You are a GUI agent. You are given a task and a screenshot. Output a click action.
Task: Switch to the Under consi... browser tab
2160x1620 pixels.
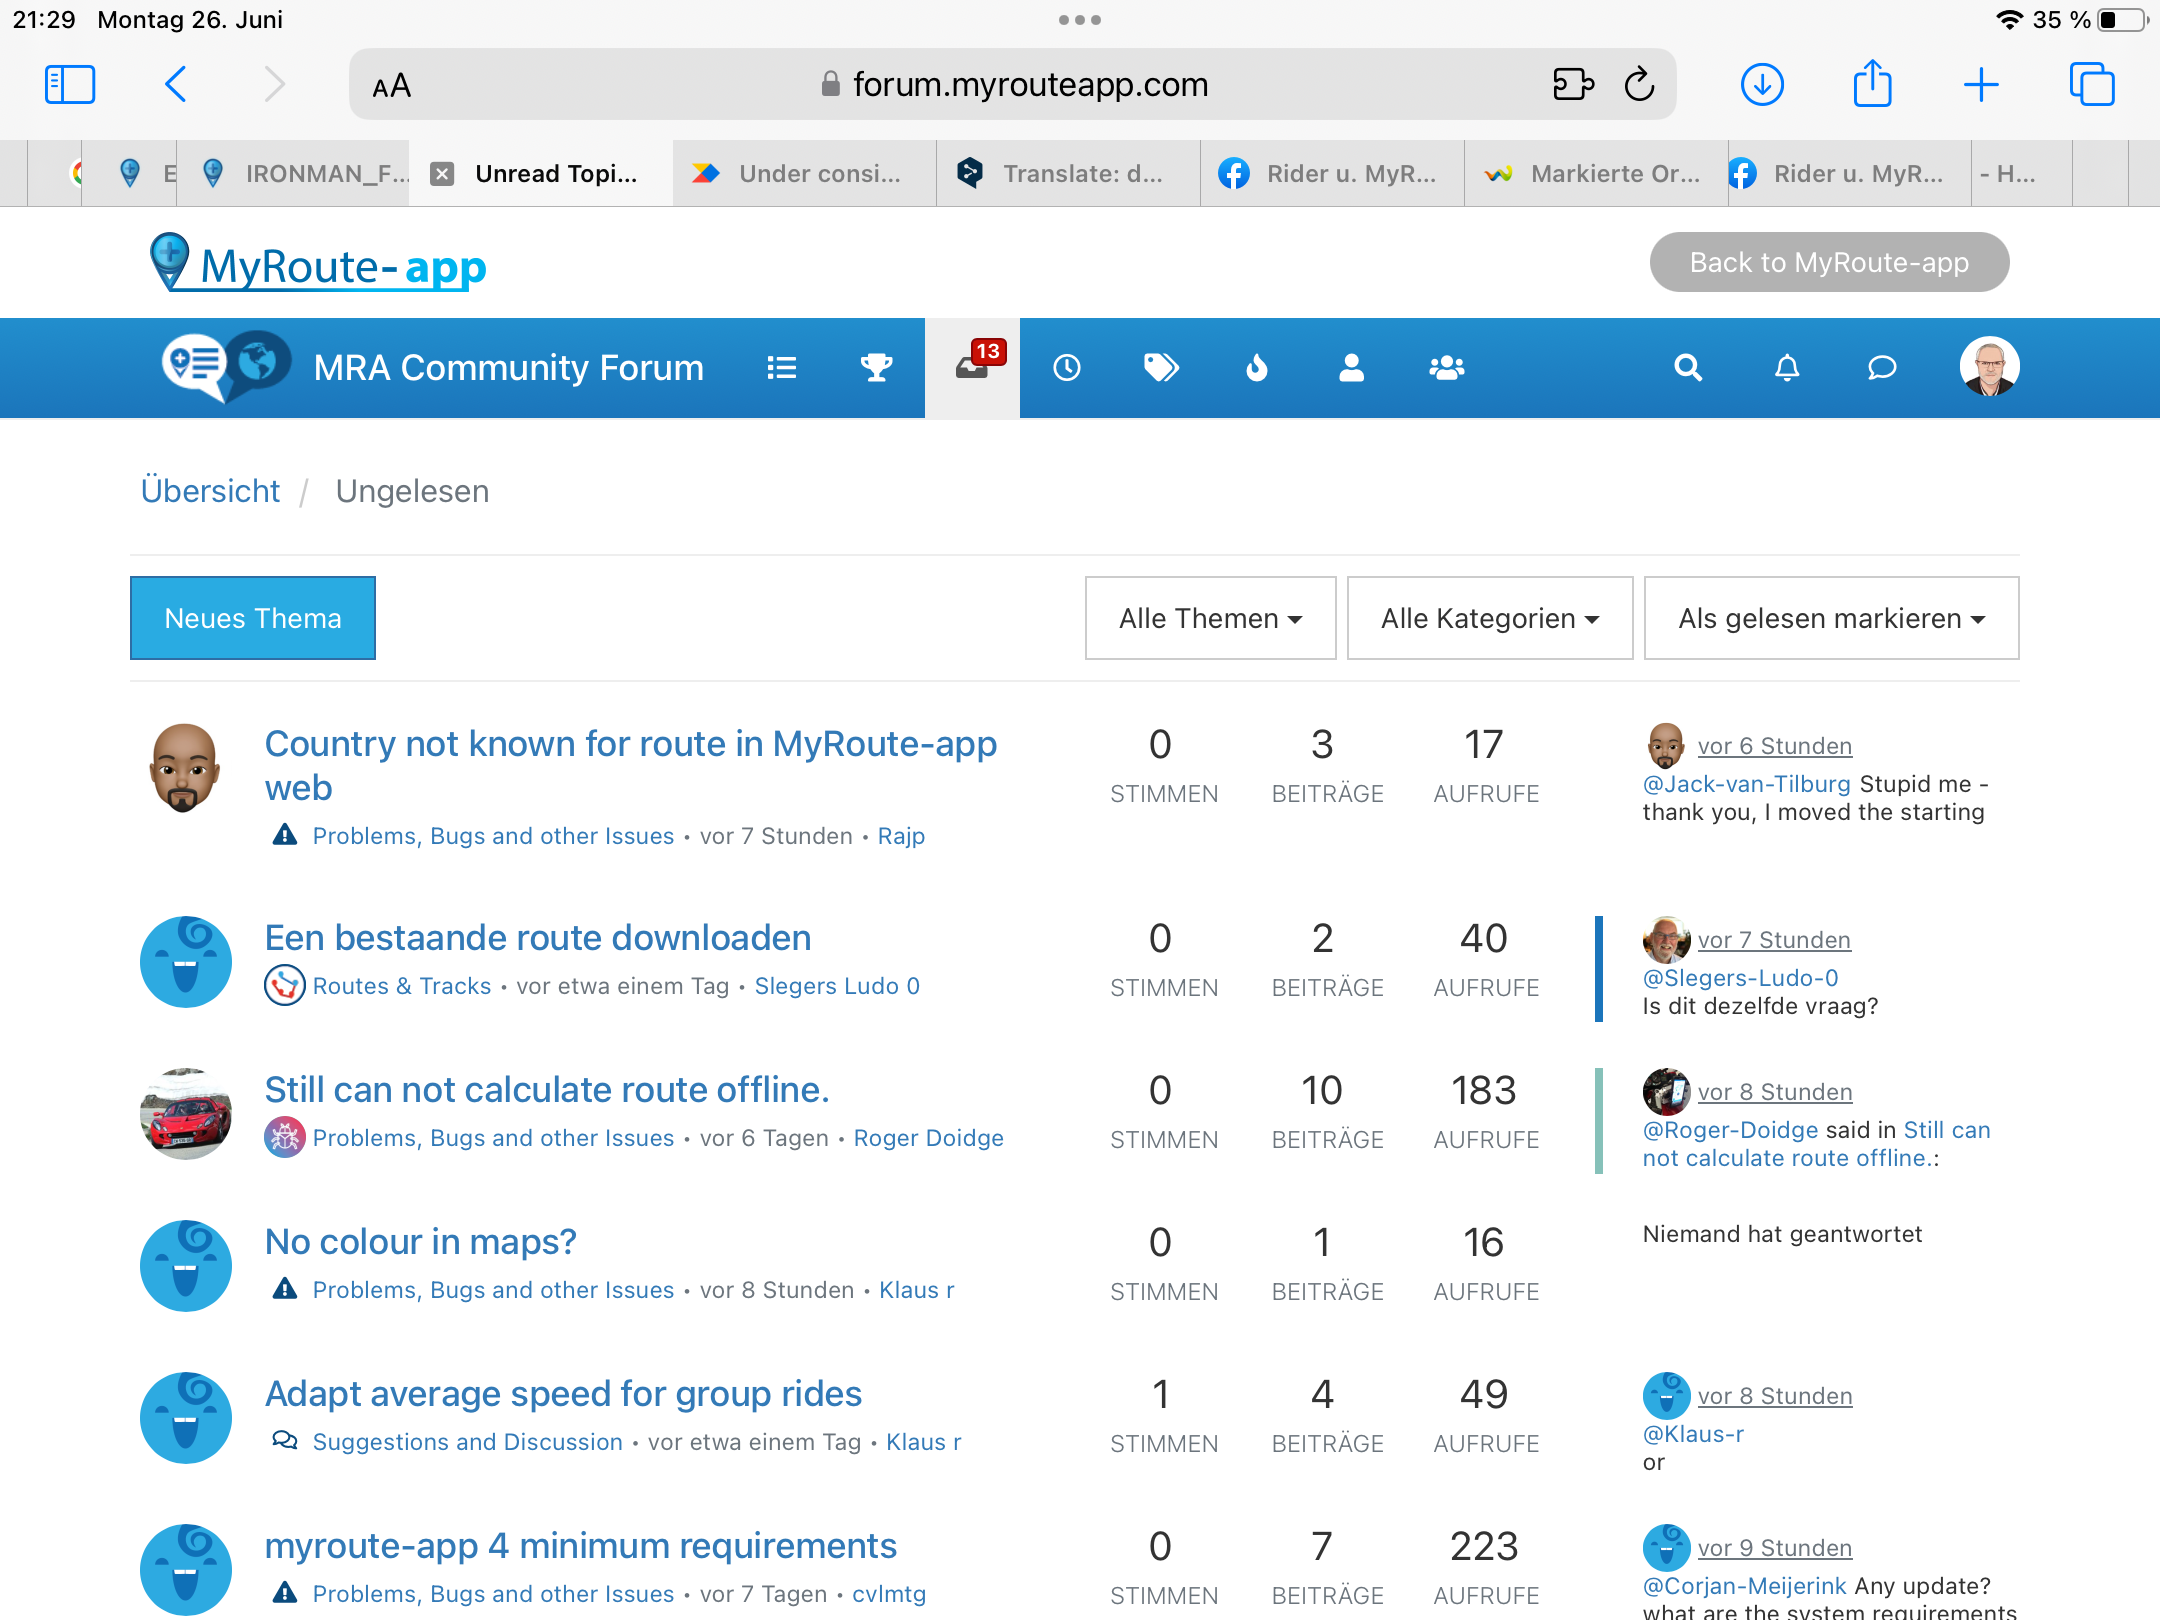(x=804, y=174)
